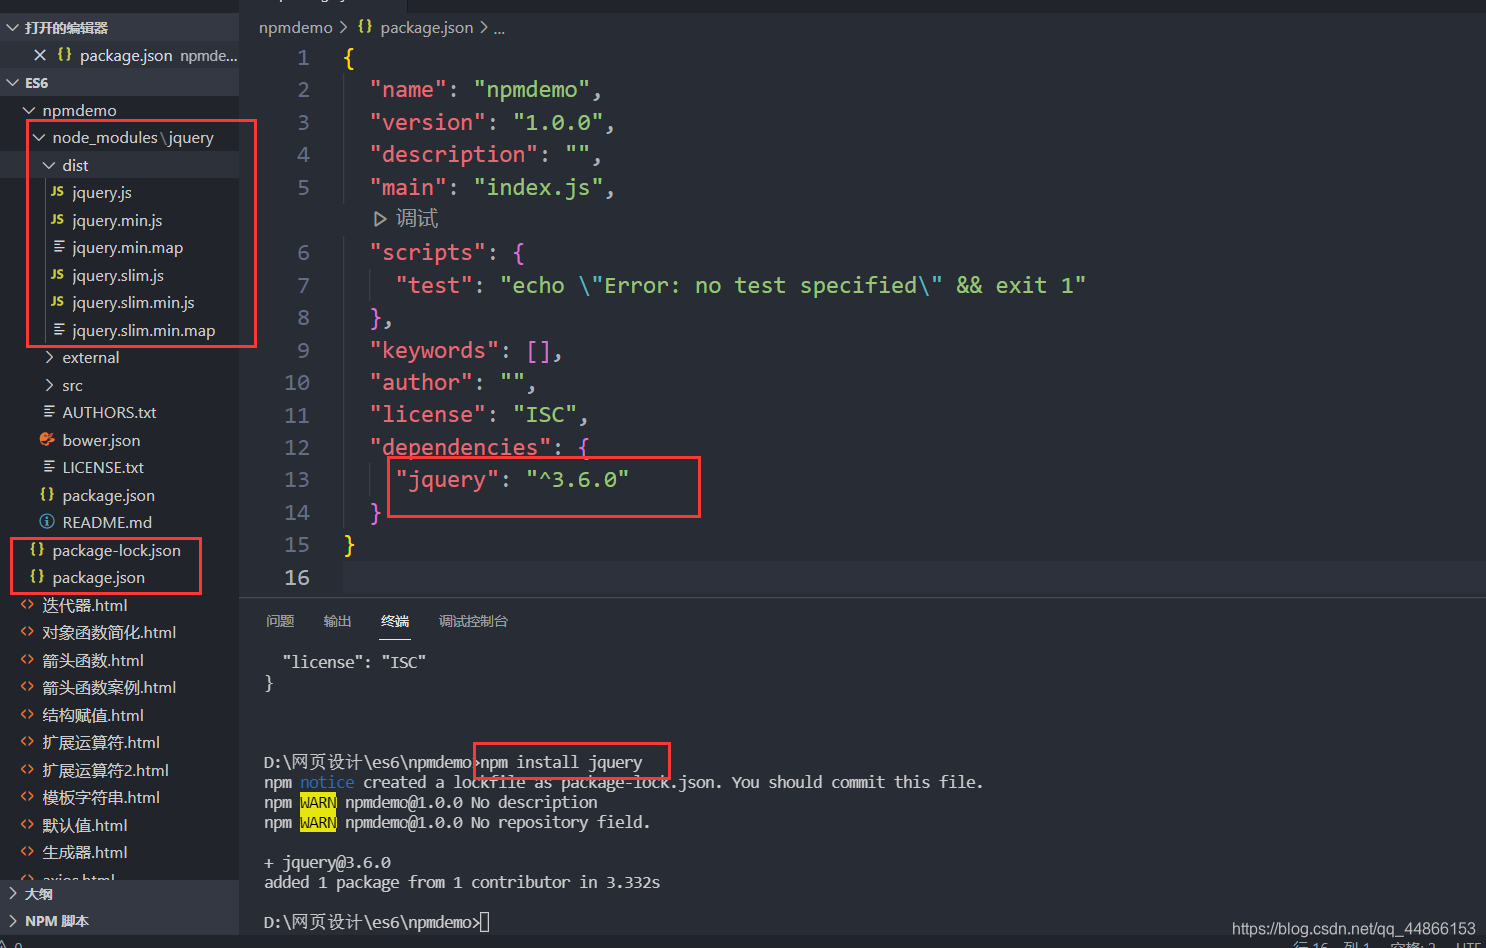The height and width of the screenshot is (948, 1486).
Task: Click the HTML icon of 迭代器.html
Action: [27, 604]
